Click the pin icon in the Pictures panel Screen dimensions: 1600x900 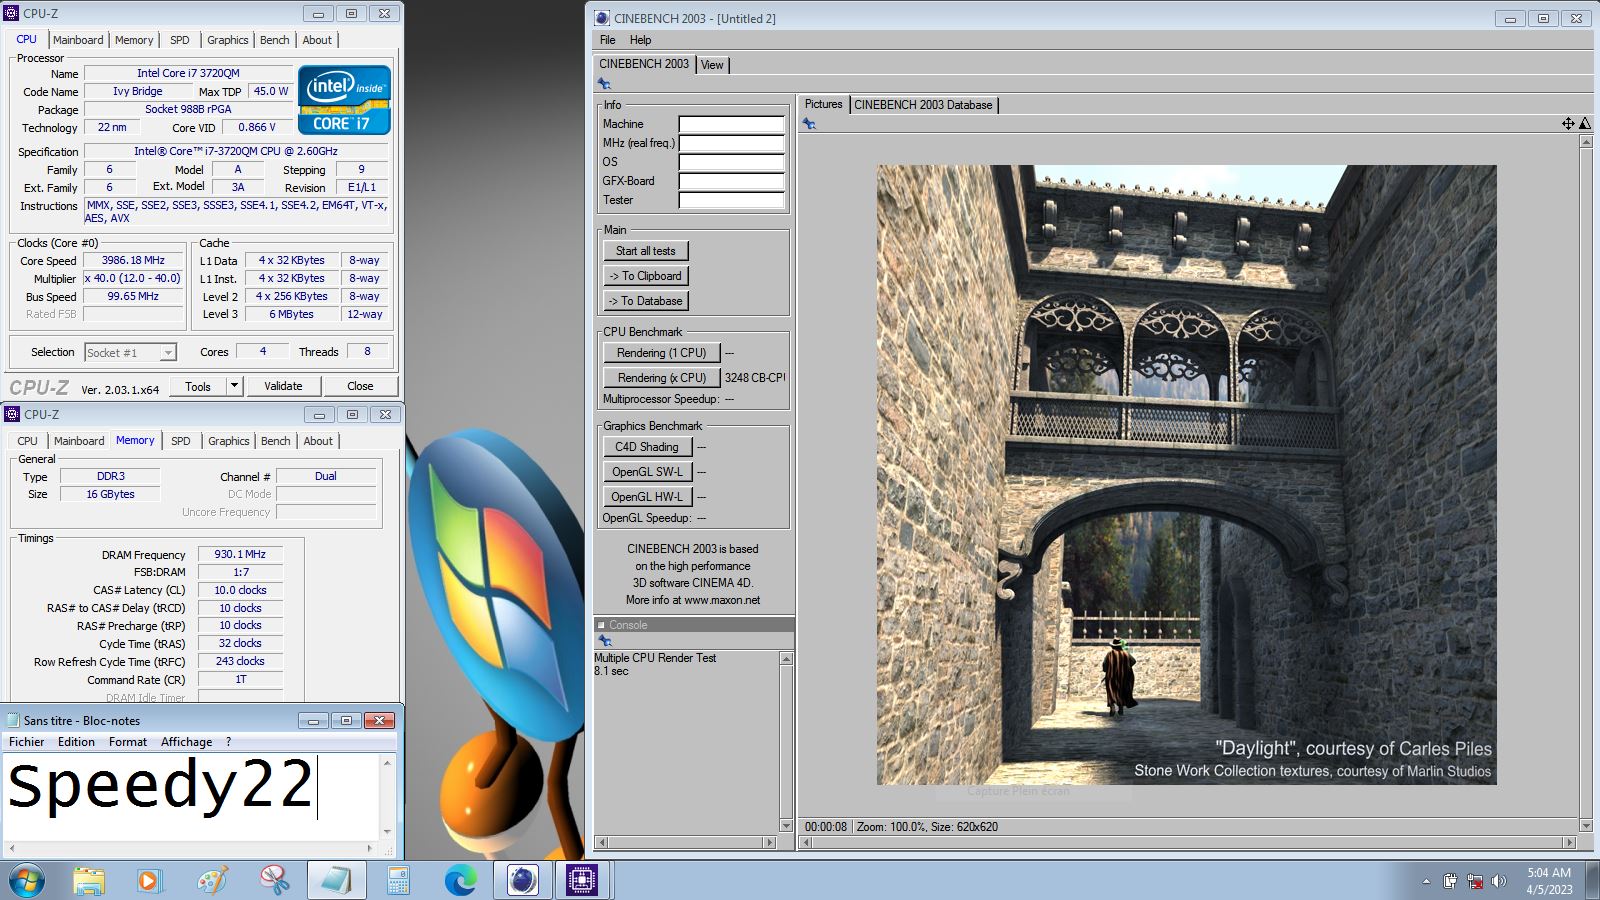pos(809,124)
